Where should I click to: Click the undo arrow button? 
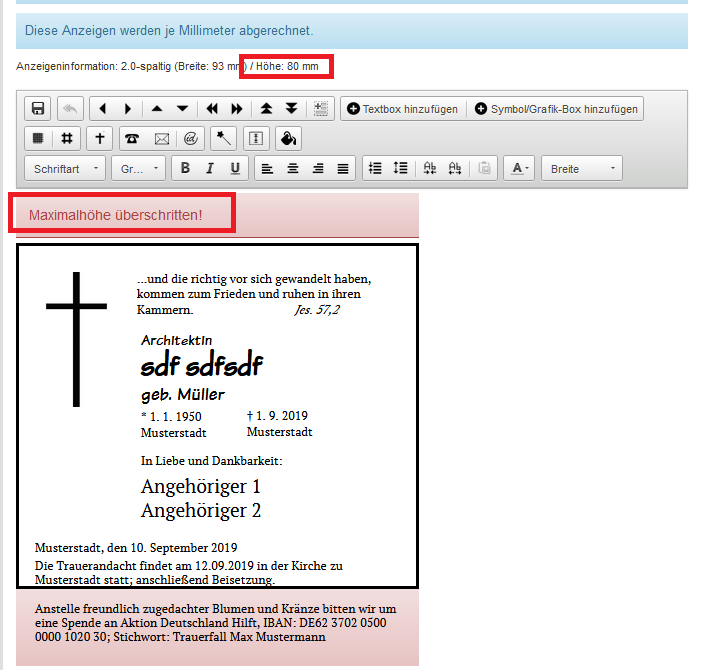pos(70,109)
